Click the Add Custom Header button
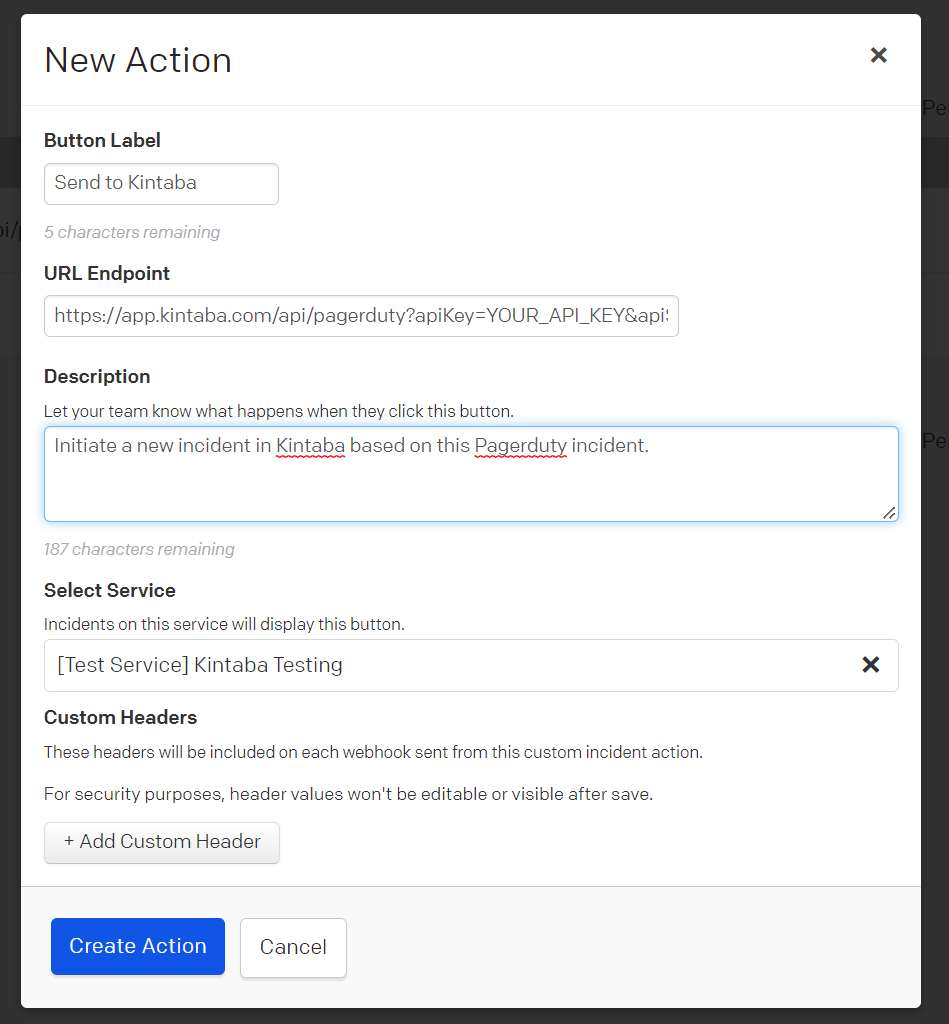The image size is (949, 1024). pos(162,842)
